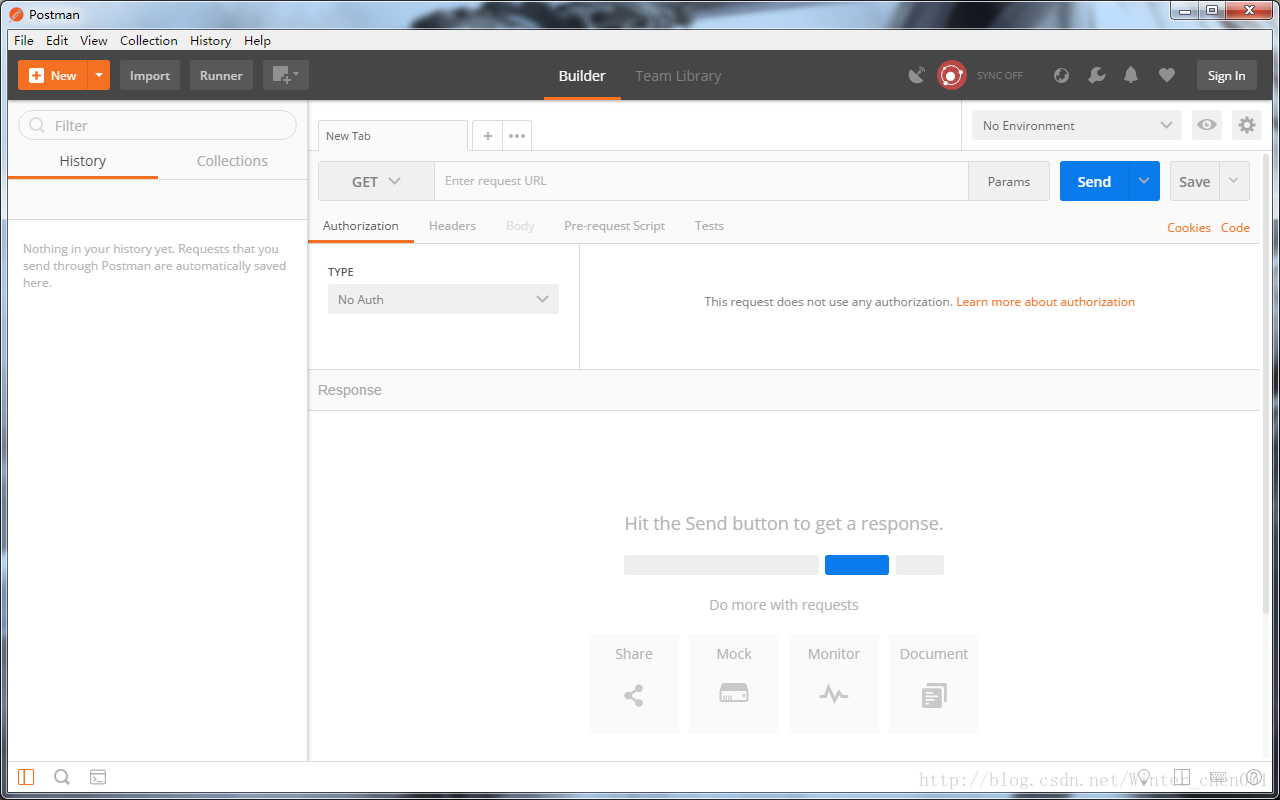The image size is (1280, 800).
Task: Click the Cookies link
Action: click(1189, 228)
